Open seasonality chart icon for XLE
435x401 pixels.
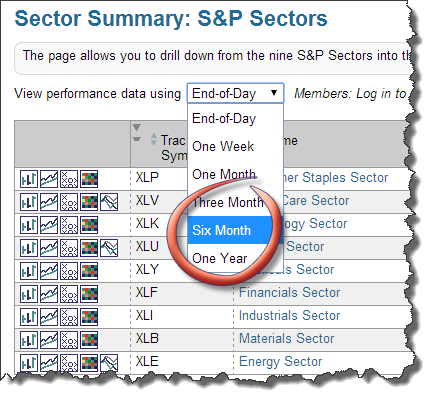pyautogui.click(x=109, y=363)
